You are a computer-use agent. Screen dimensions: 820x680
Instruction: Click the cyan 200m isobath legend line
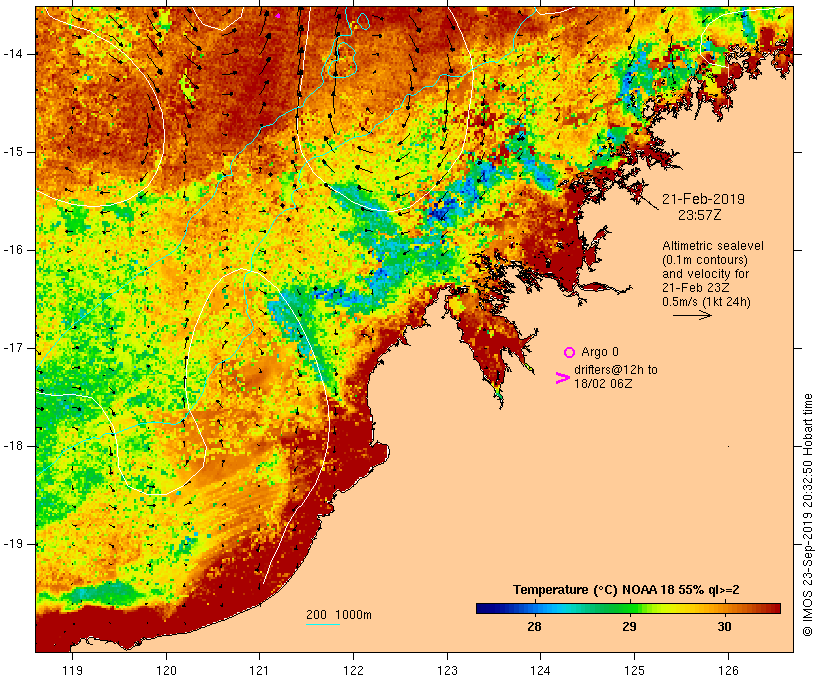[323, 624]
